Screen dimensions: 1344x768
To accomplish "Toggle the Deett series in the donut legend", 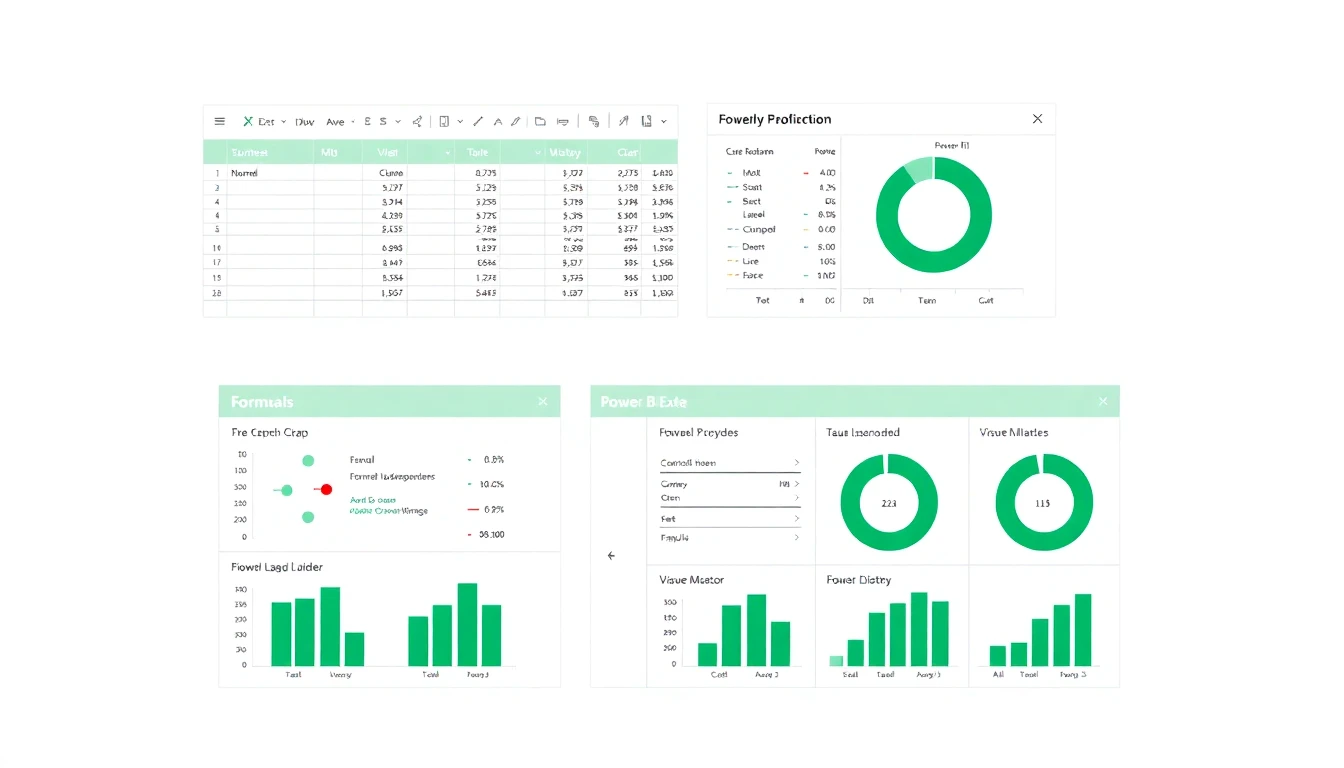I will (753, 246).
